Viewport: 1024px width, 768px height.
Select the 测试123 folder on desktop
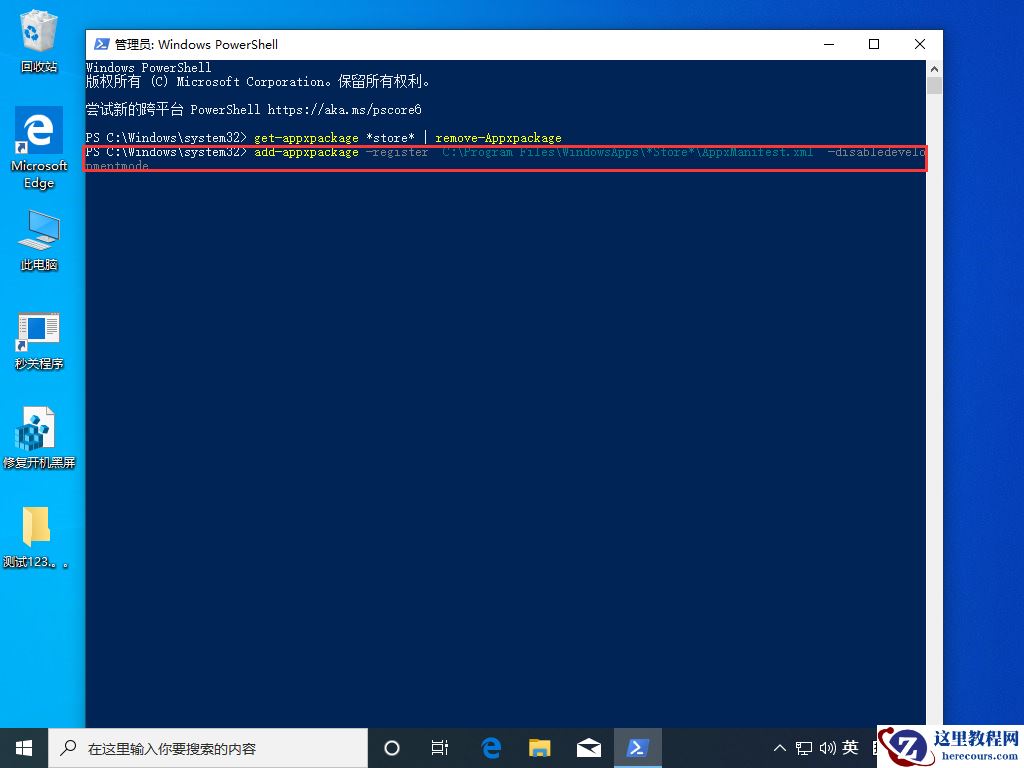(x=37, y=537)
